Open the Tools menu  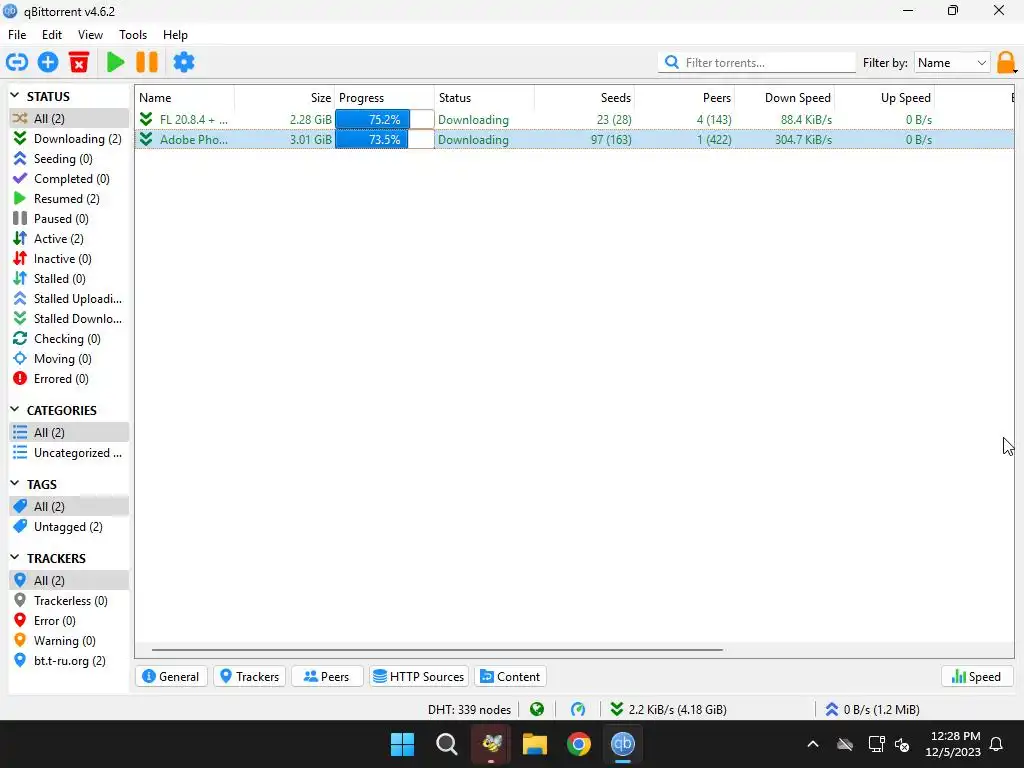tap(133, 35)
